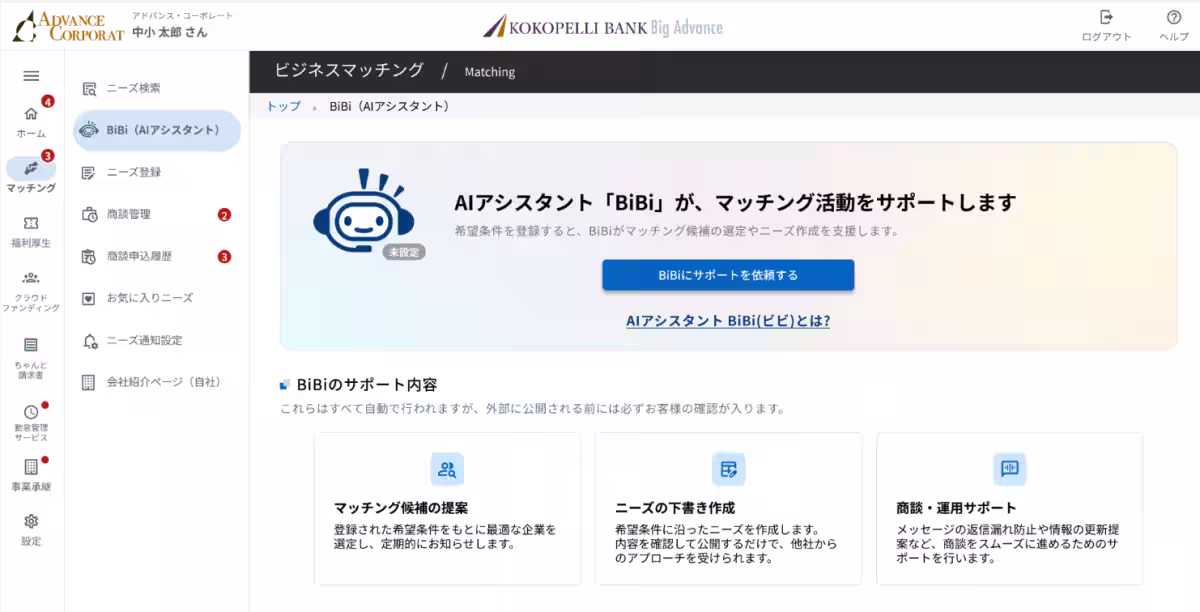This screenshot has height=612, width=1200.
Task: Follow AIアシスタント BiBi(ビビ)とは? link
Action: (728, 321)
